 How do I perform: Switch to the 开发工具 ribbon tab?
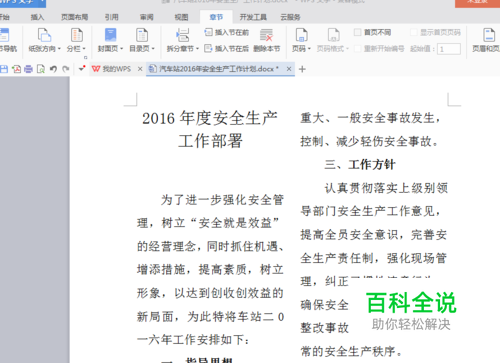pyautogui.click(x=253, y=17)
